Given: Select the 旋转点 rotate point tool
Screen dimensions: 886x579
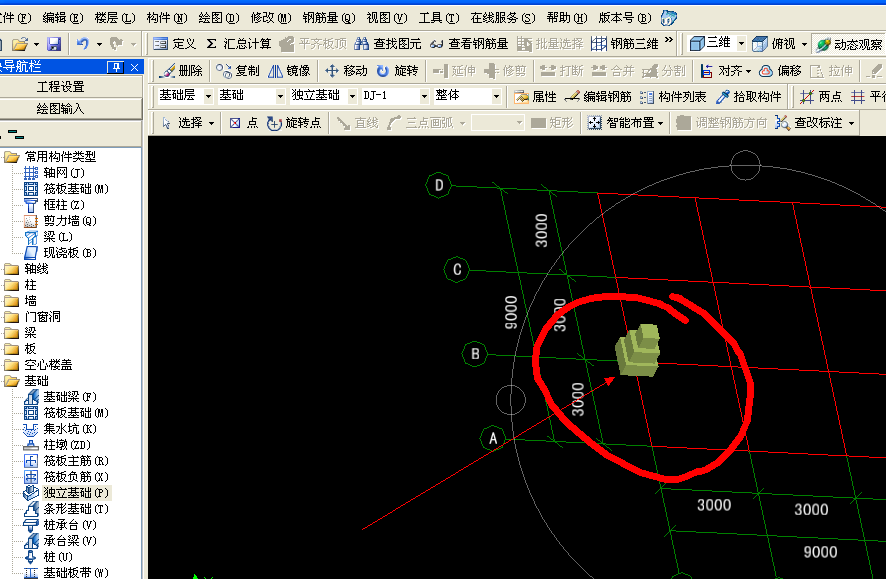Looking at the screenshot, I should (294, 123).
